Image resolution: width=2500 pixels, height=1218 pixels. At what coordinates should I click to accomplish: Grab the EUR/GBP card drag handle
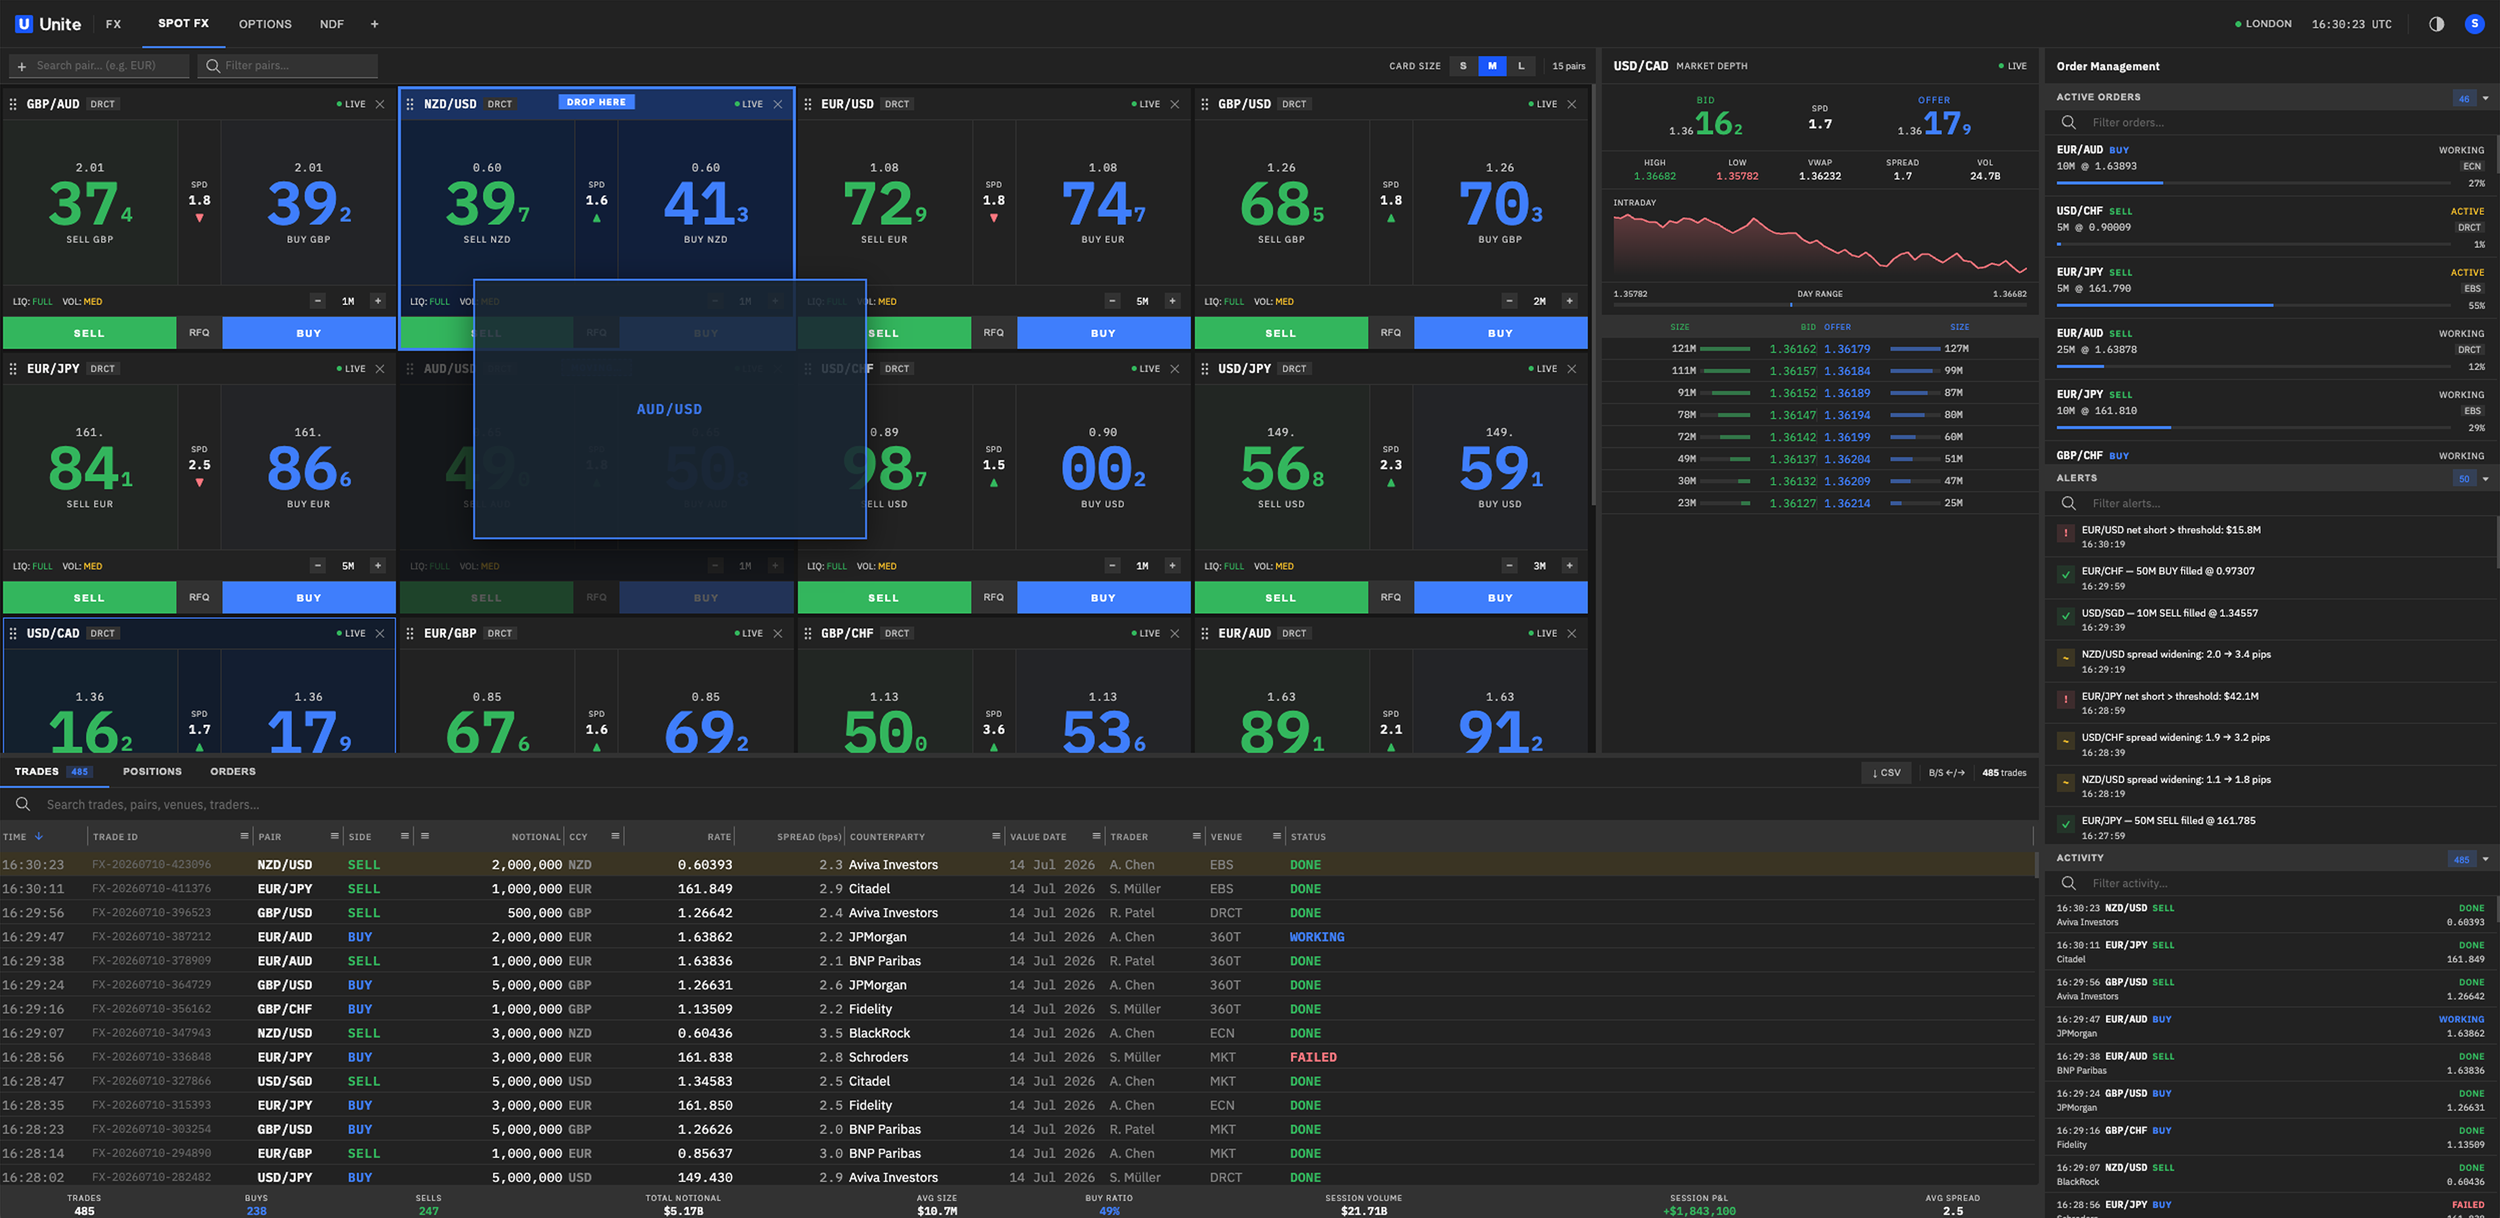click(x=410, y=633)
